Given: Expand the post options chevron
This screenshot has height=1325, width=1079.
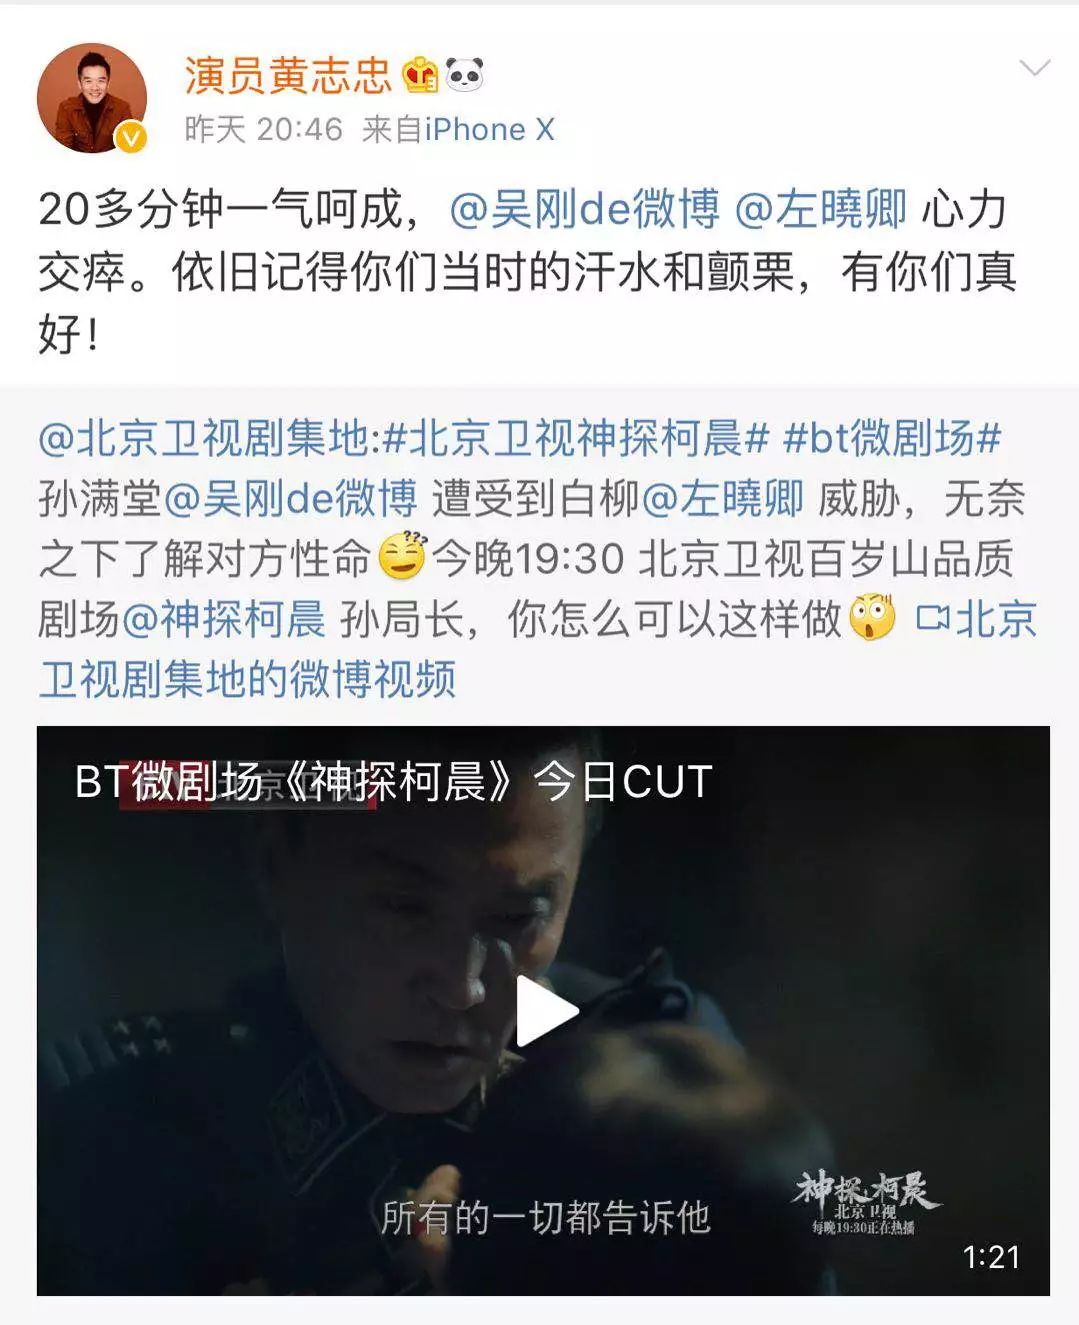Looking at the screenshot, I should 1034,68.
